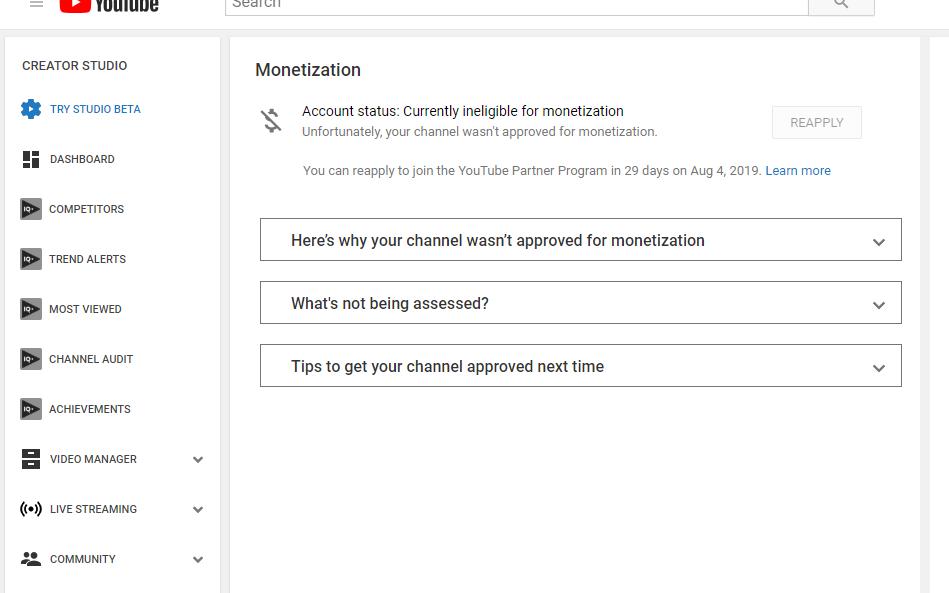Expand the Video Manager chevron
Viewport: 949px width, 593px height.
click(198, 460)
